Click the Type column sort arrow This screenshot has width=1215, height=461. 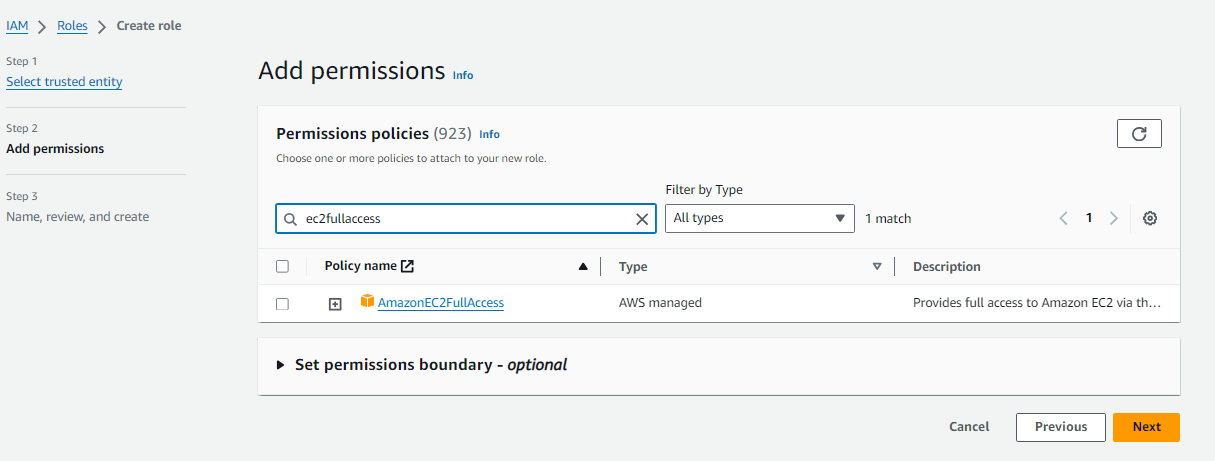(877, 266)
